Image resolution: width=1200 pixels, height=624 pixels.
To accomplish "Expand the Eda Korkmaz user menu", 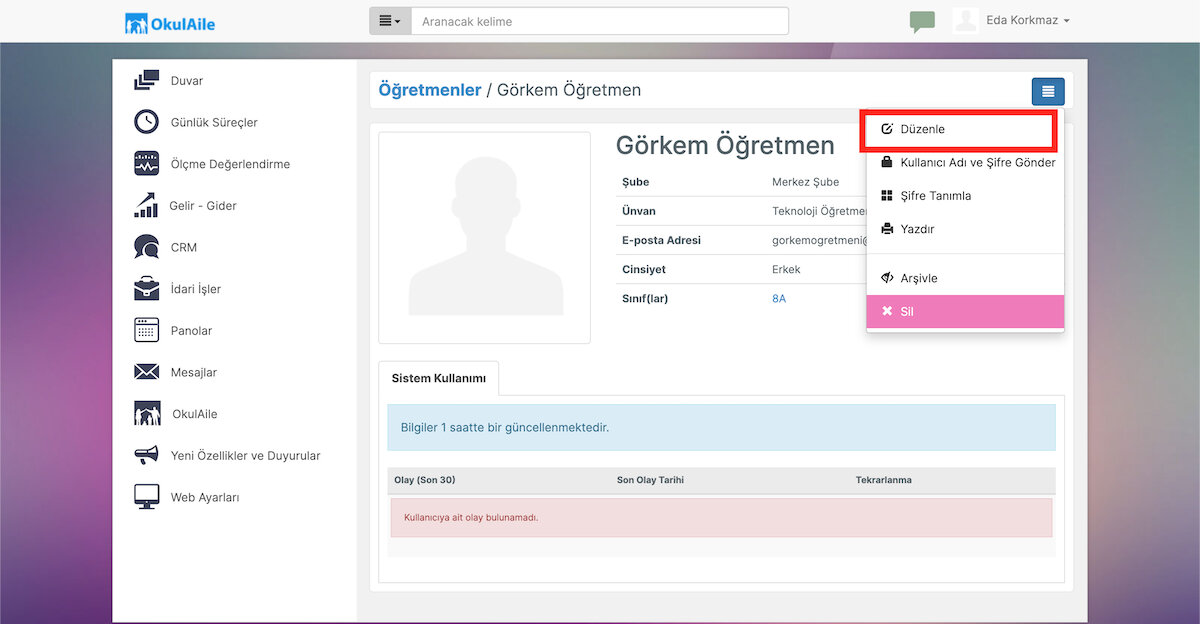I will (x=1028, y=21).
